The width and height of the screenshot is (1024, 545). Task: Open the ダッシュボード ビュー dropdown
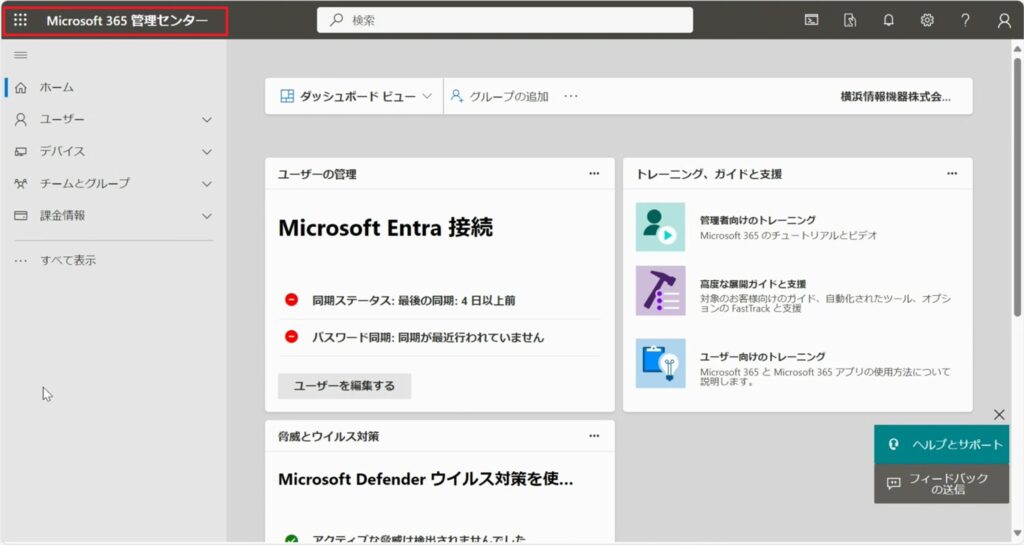(x=356, y=97)
